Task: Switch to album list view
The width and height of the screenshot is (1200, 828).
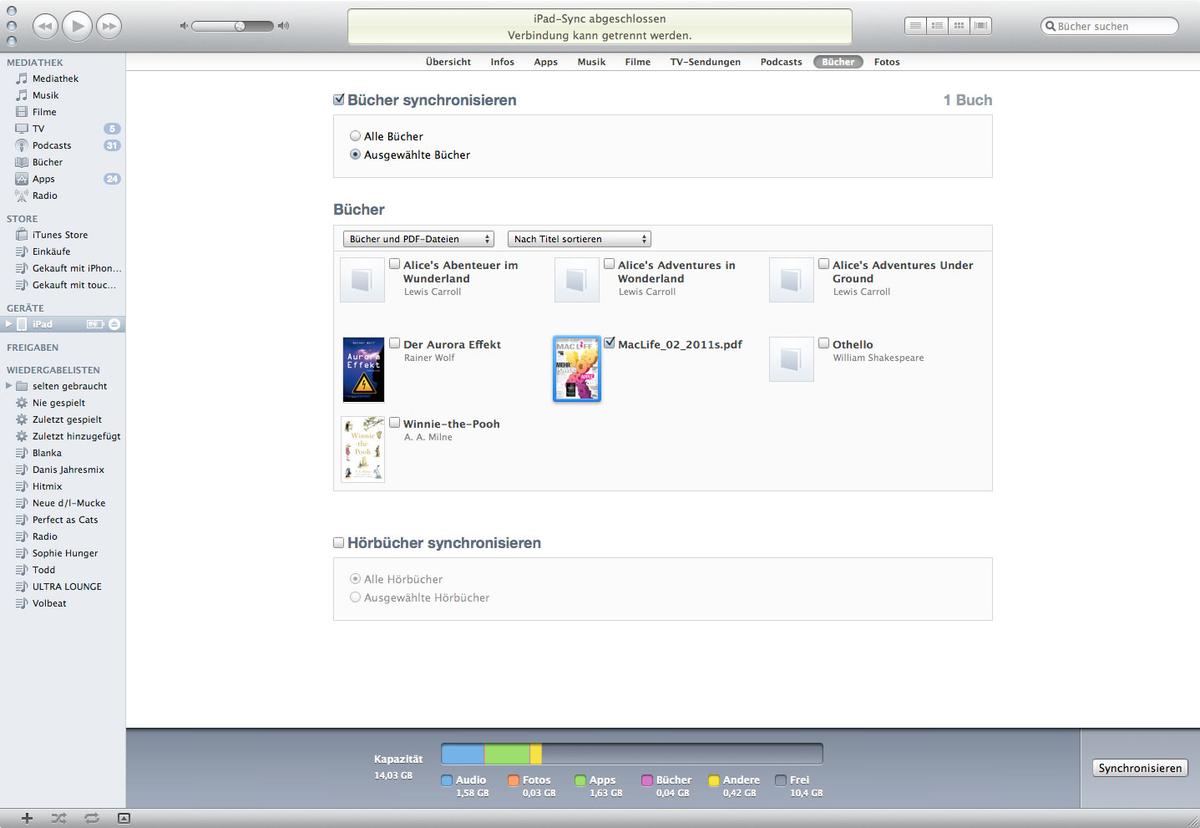Action: pyautogui.click(x=937, y=26)
